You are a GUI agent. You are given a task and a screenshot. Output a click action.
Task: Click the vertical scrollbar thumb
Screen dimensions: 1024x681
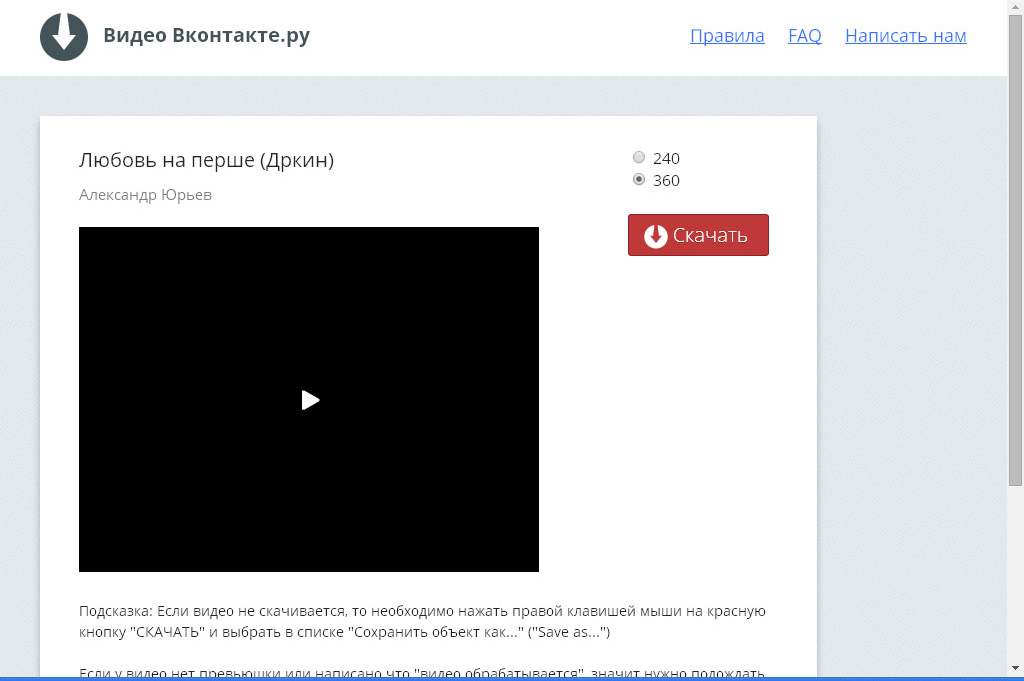coord(1015,250)
